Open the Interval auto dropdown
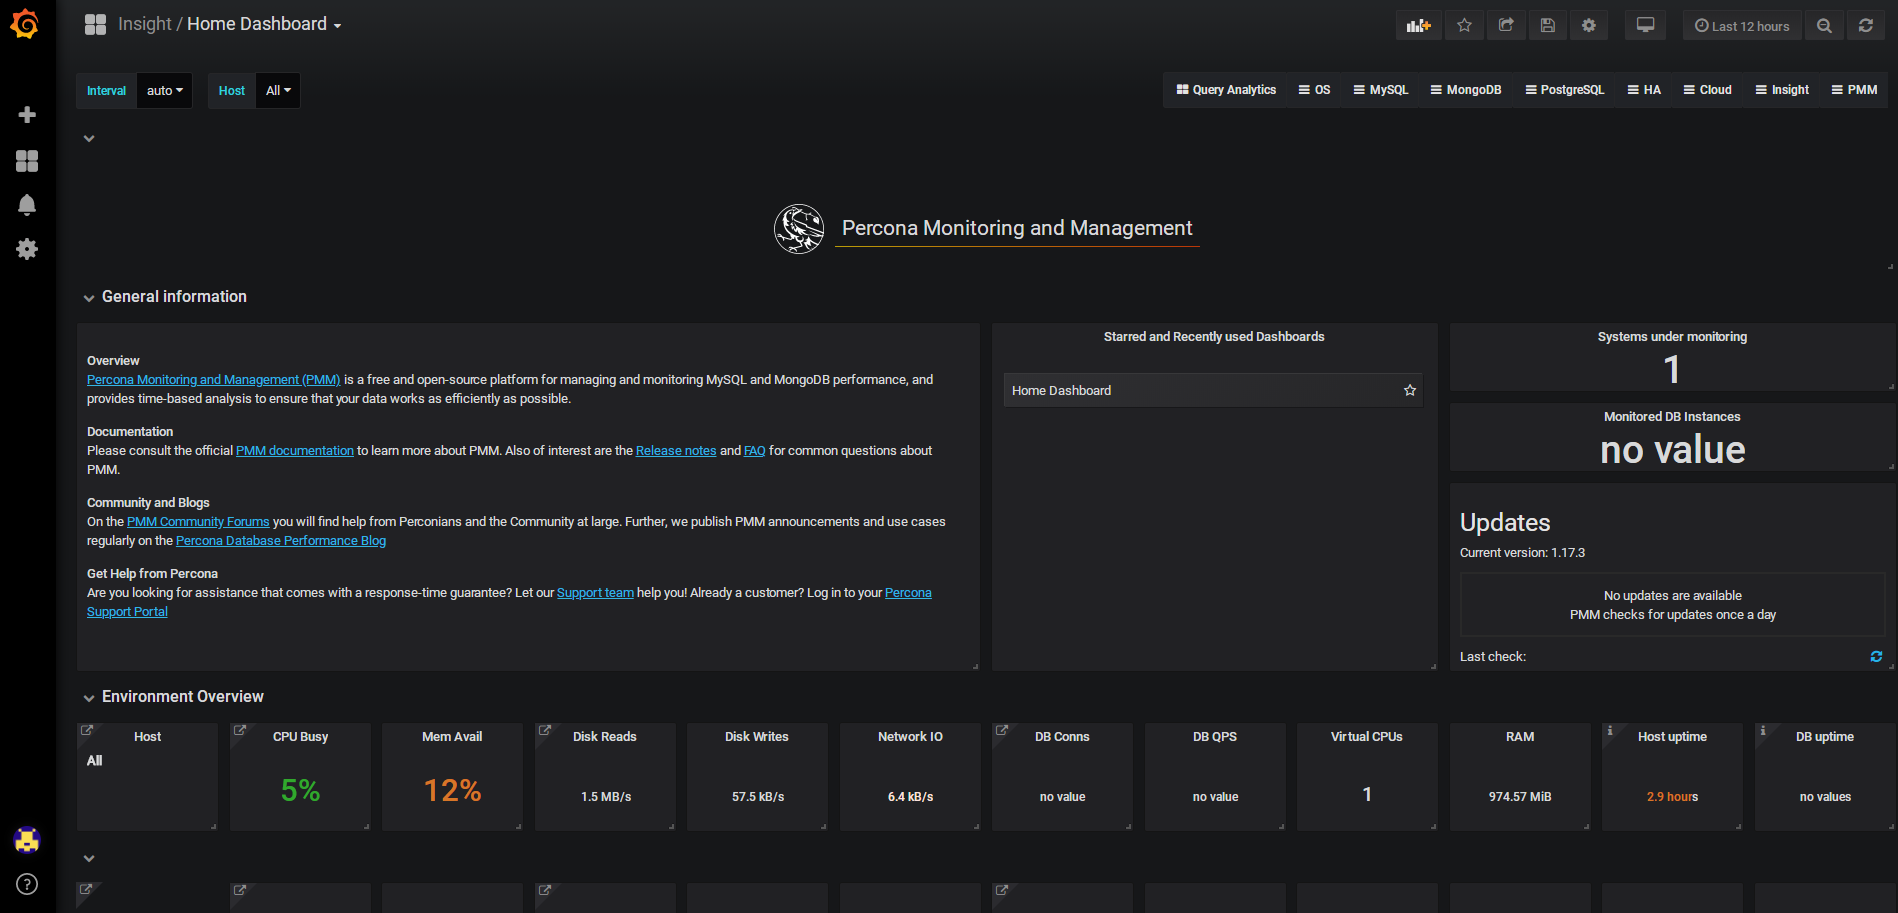1898x913 pixels. tap(165, 91)
